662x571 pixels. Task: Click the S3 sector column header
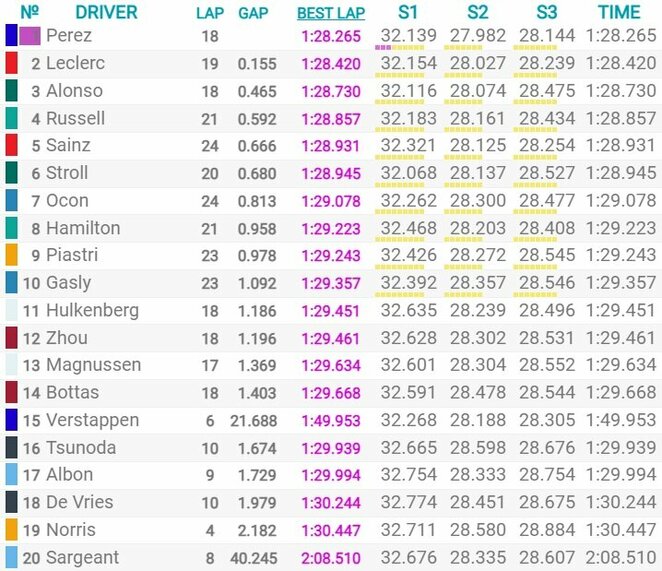[547, 13]
